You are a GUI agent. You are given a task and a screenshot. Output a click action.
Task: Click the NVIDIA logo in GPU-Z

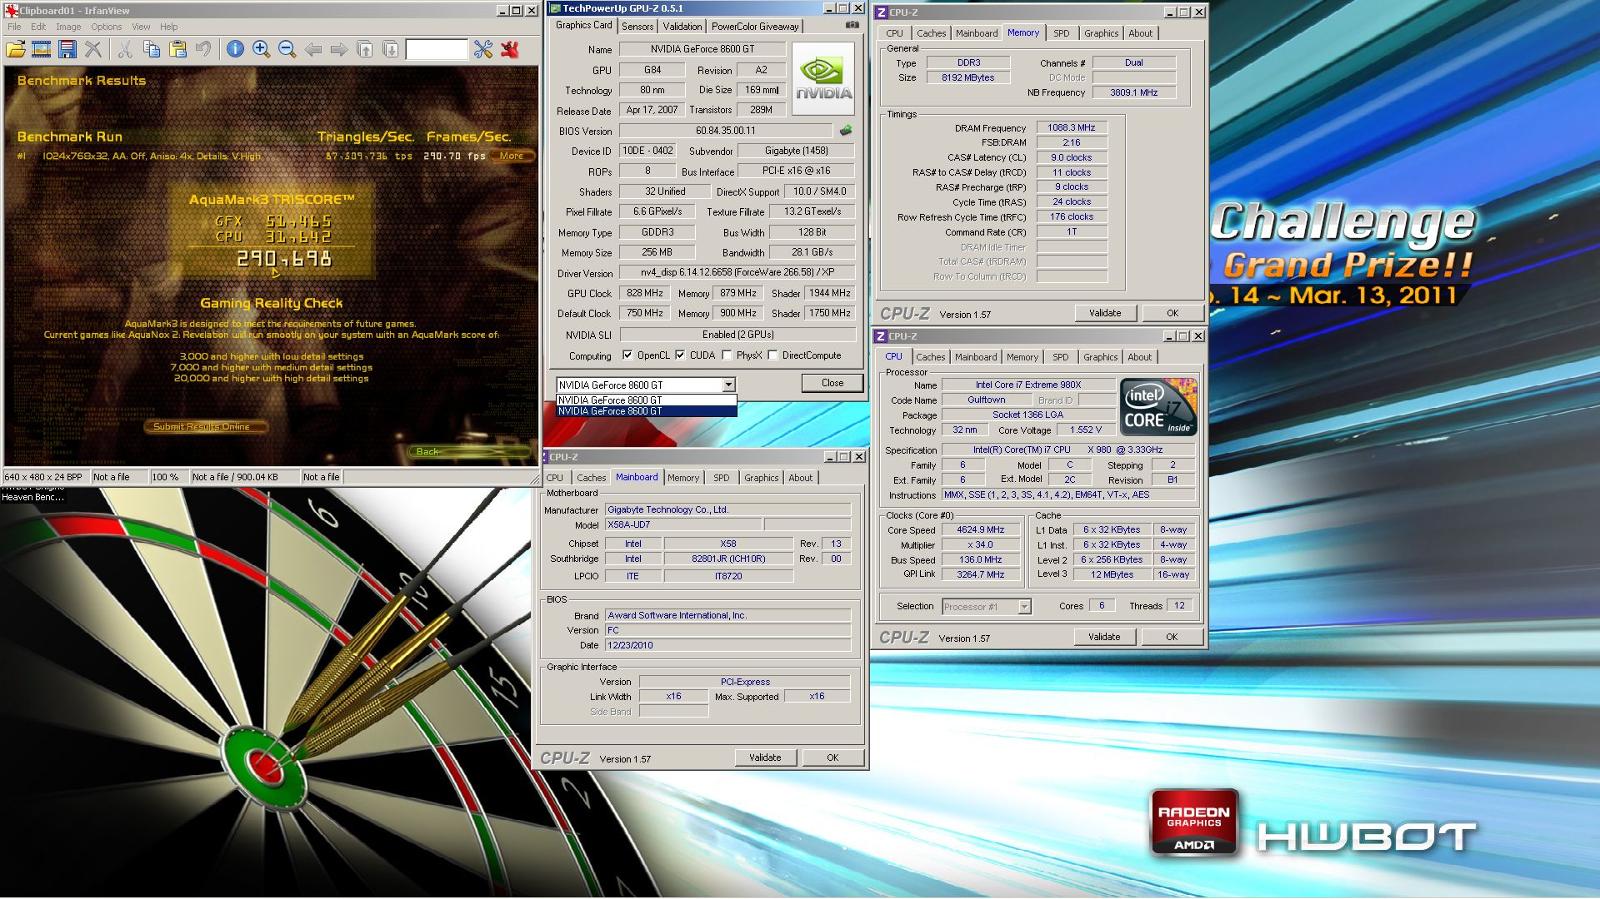[x=824, y=77]
